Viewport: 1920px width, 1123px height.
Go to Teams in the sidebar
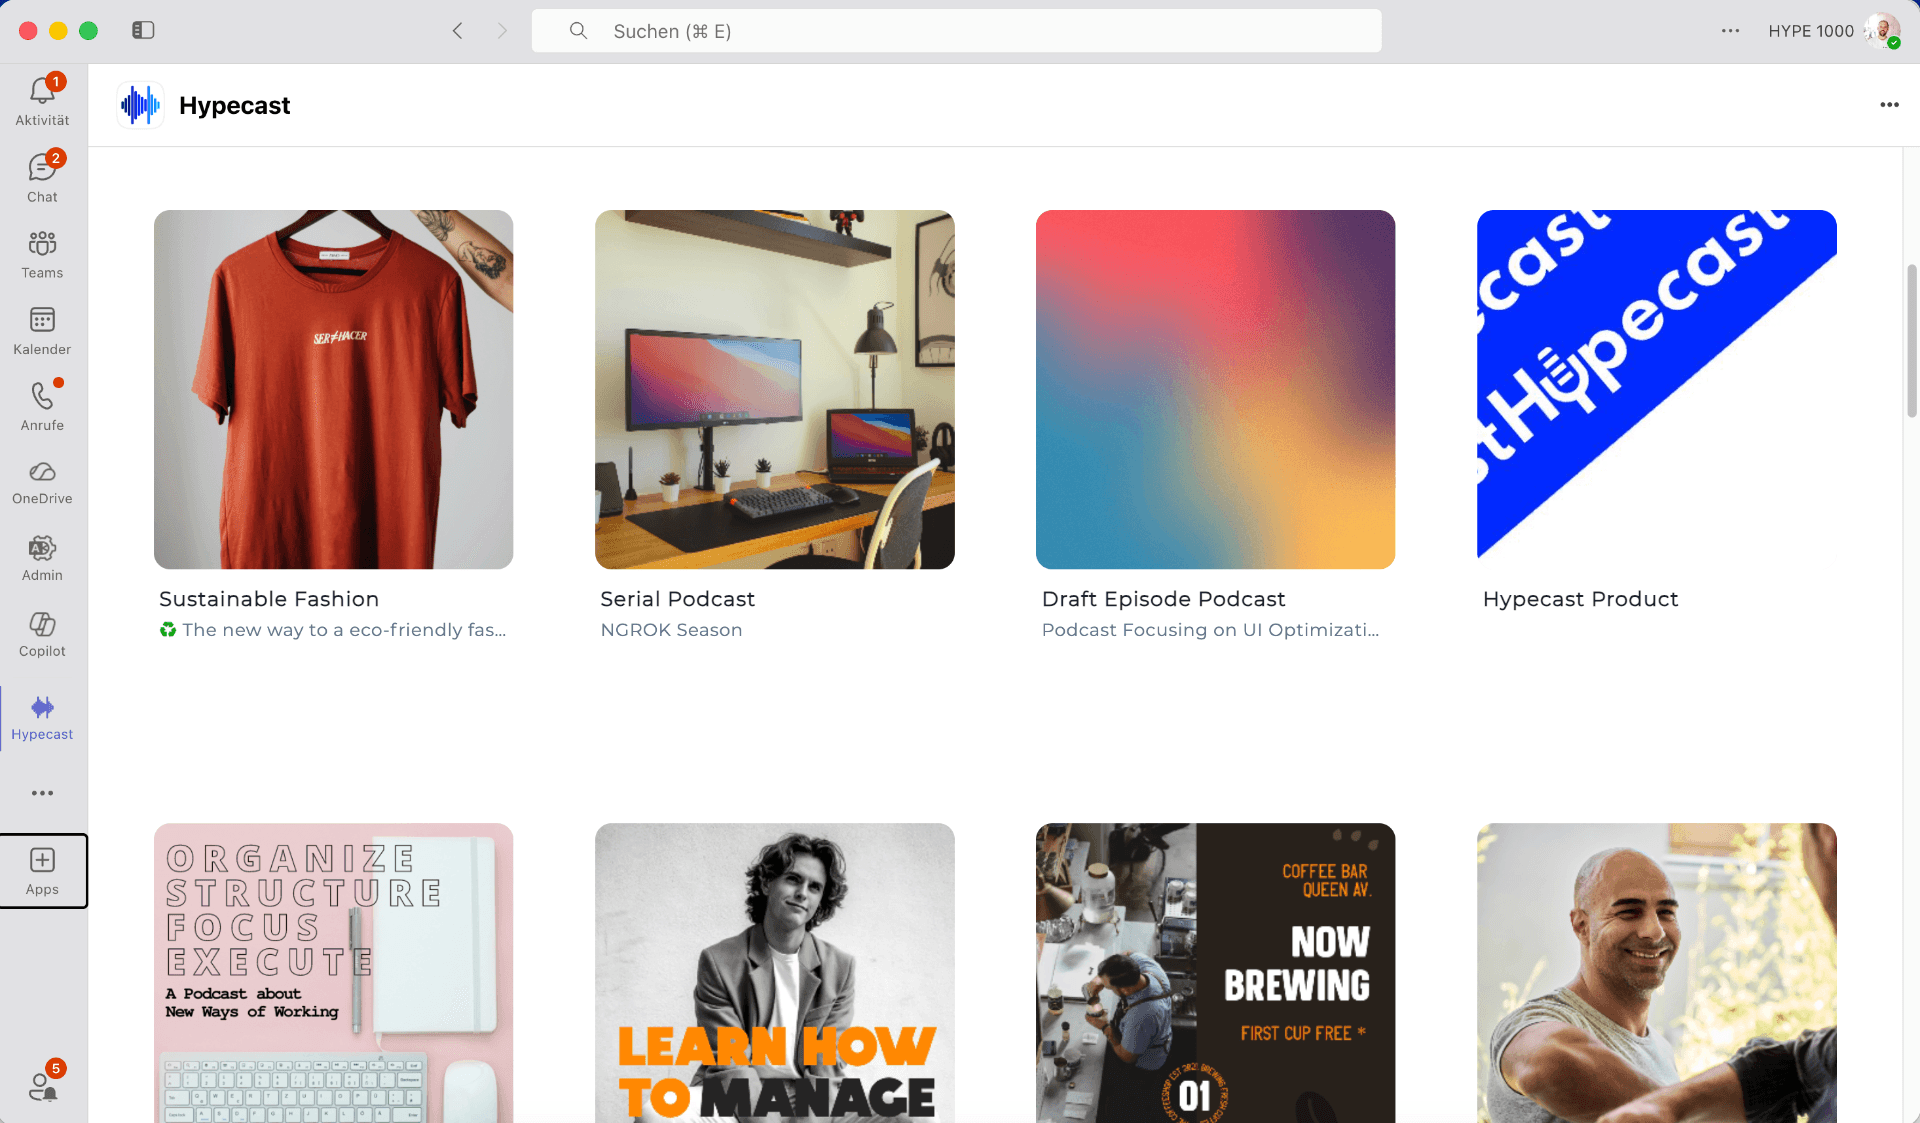point(42,254)
